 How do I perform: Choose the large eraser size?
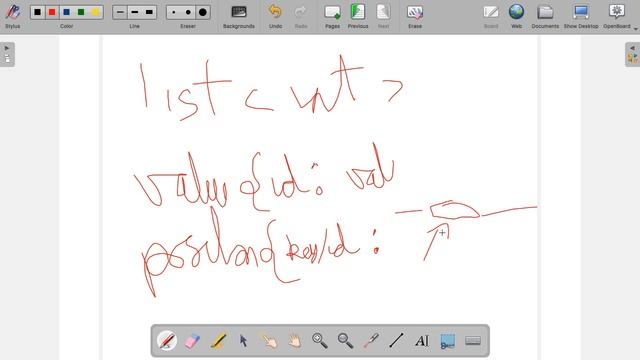tap(203, 12)
